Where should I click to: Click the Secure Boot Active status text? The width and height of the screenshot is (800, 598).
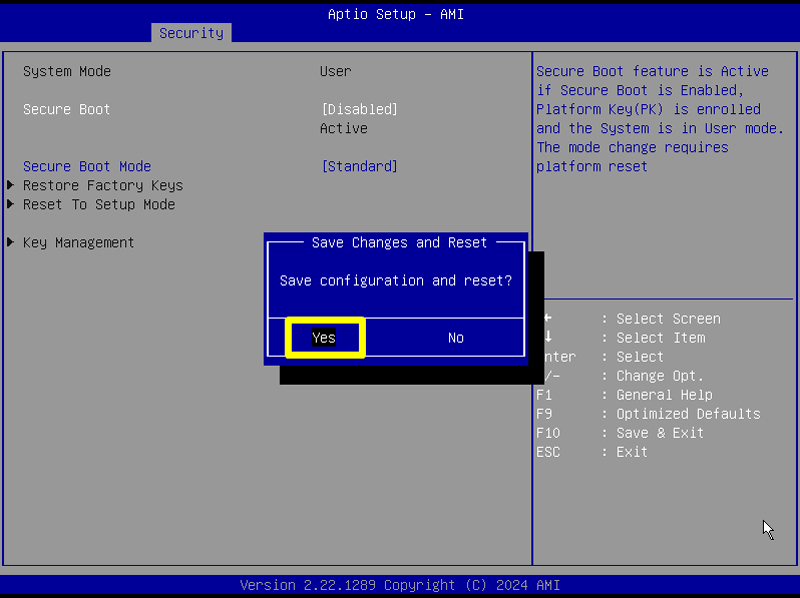tap(343, 128)
